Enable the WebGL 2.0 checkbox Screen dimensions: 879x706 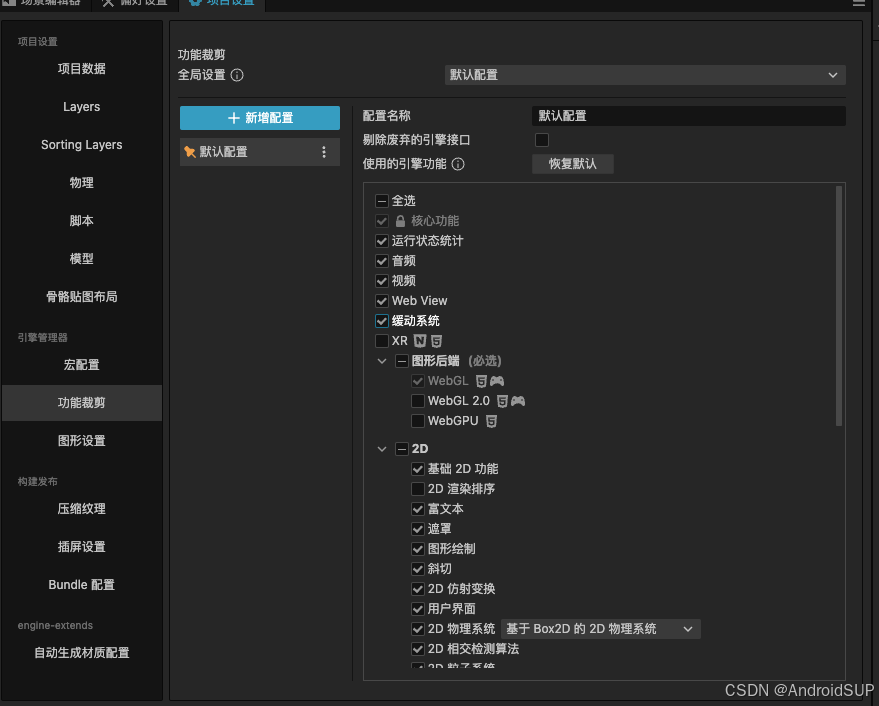[x=418, y=401]
